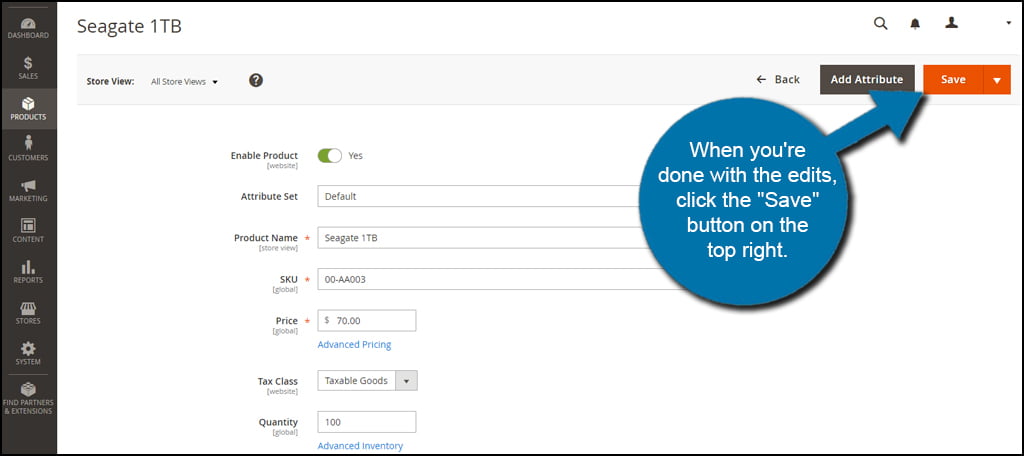Open the System settings menu
The height and width of the screenshot is (456, 1024).
[28, 353]
